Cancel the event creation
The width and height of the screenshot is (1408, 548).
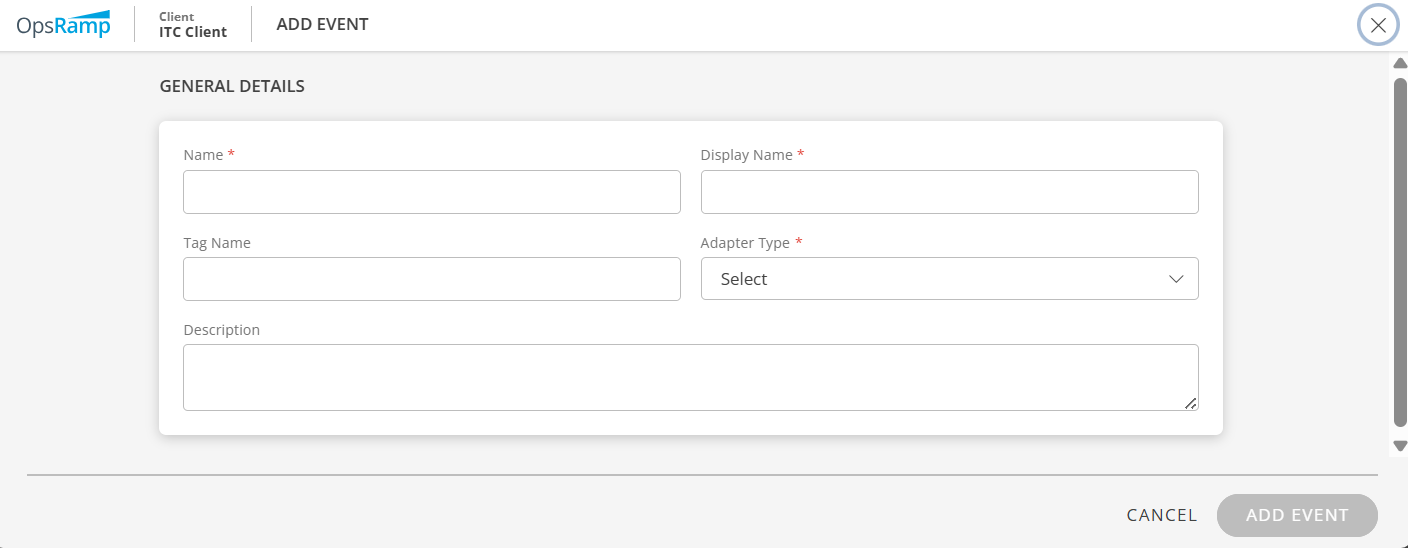[x=1161, y=515]
